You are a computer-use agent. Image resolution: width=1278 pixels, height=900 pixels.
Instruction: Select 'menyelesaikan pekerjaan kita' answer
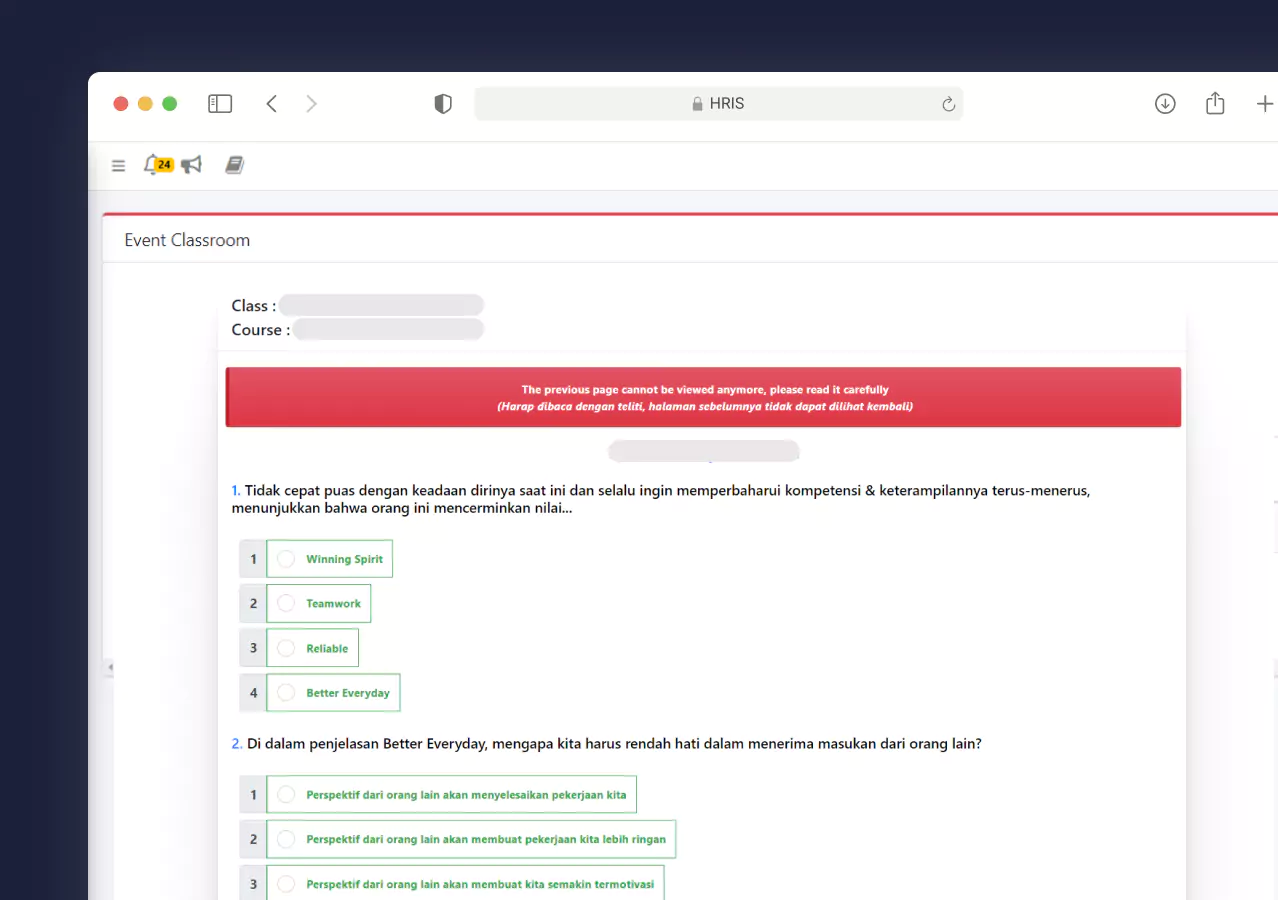tap(286, 795)
